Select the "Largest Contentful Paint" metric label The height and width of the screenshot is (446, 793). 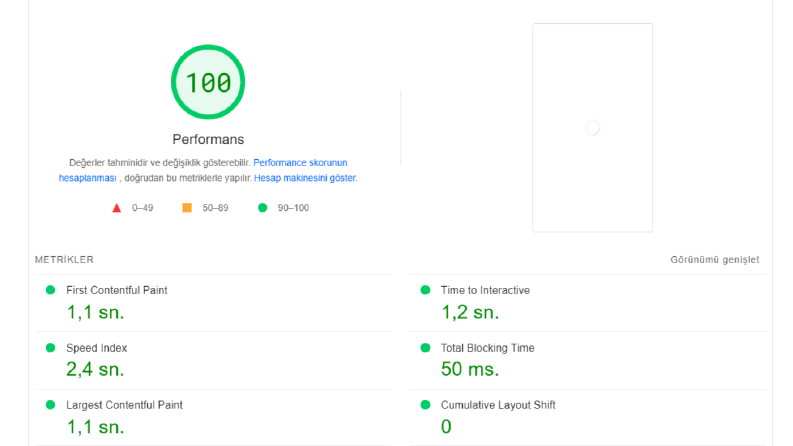pyautogui.click(x=124, y=405)
